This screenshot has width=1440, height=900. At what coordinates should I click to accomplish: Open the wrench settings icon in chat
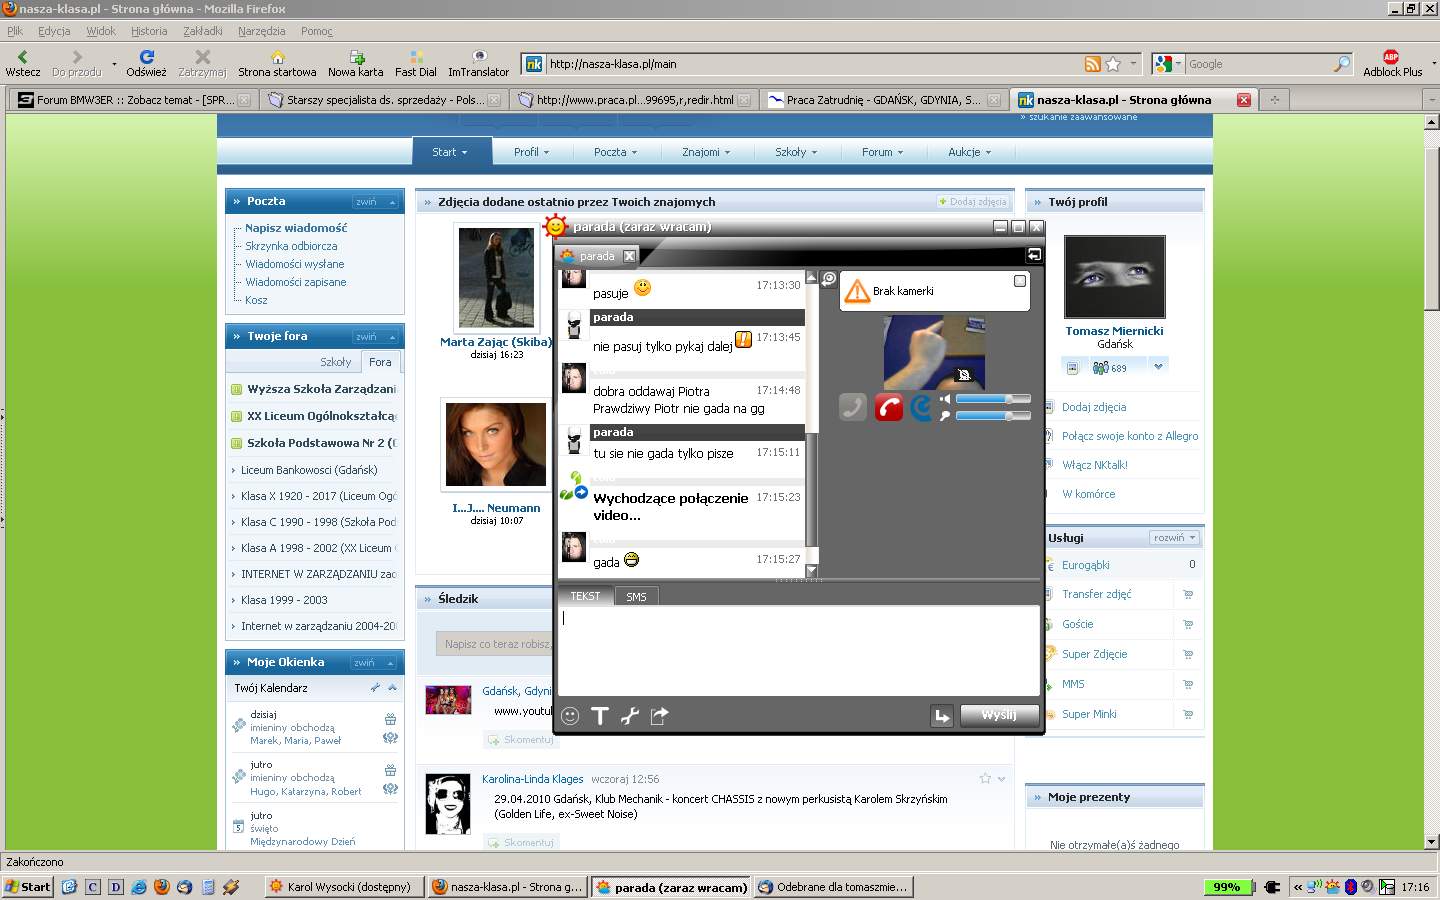coord(630,716)
